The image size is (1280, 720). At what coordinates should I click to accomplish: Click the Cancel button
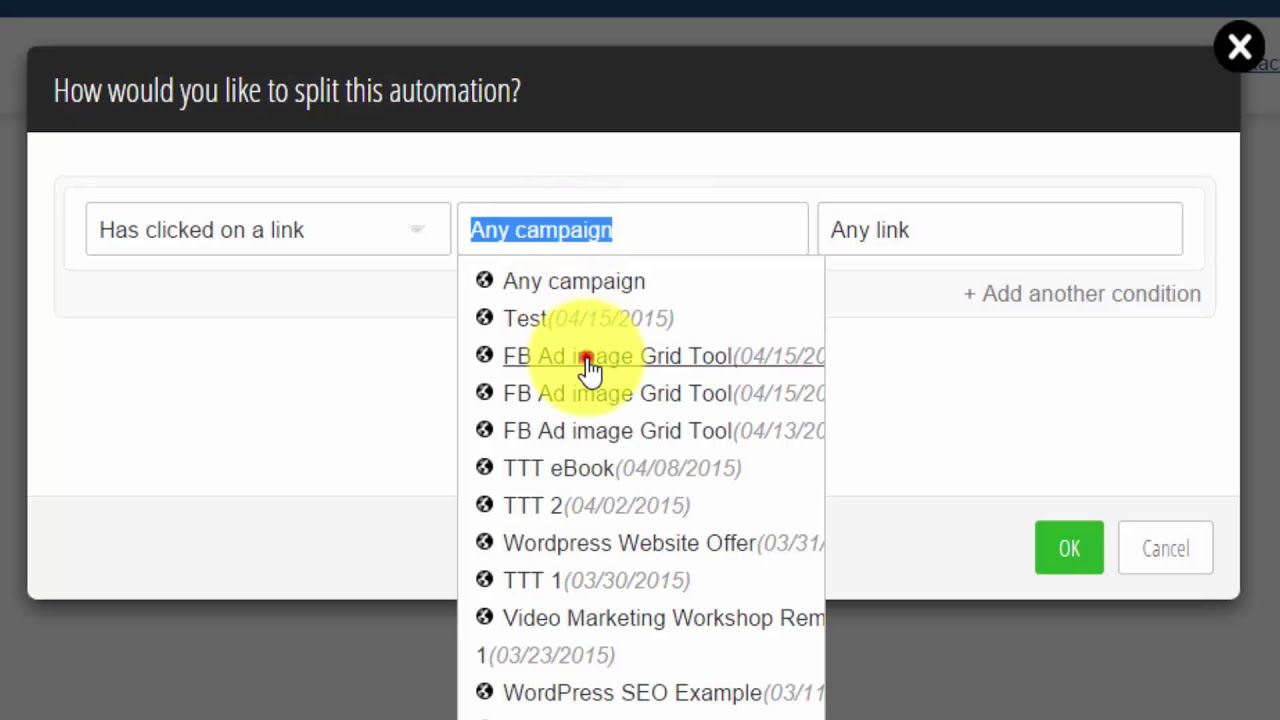click(x=1165, y=548)
